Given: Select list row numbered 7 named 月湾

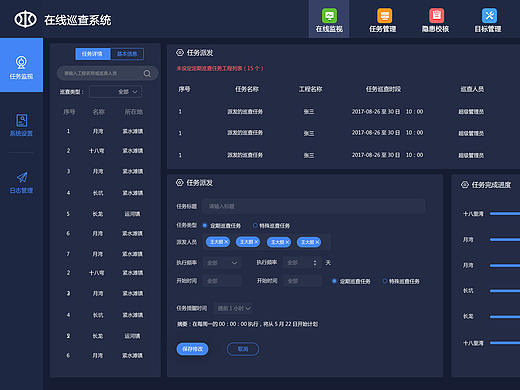Looking at the screenshot, I should tap(105, 254).
